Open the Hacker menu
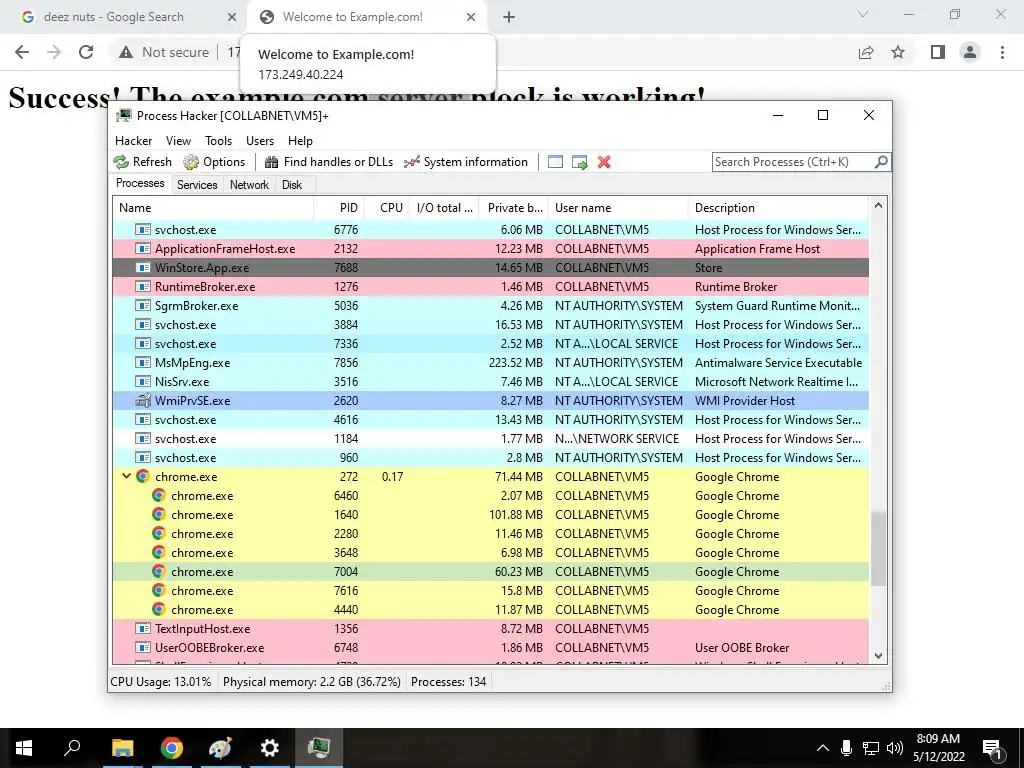 [x=133, y=140]
